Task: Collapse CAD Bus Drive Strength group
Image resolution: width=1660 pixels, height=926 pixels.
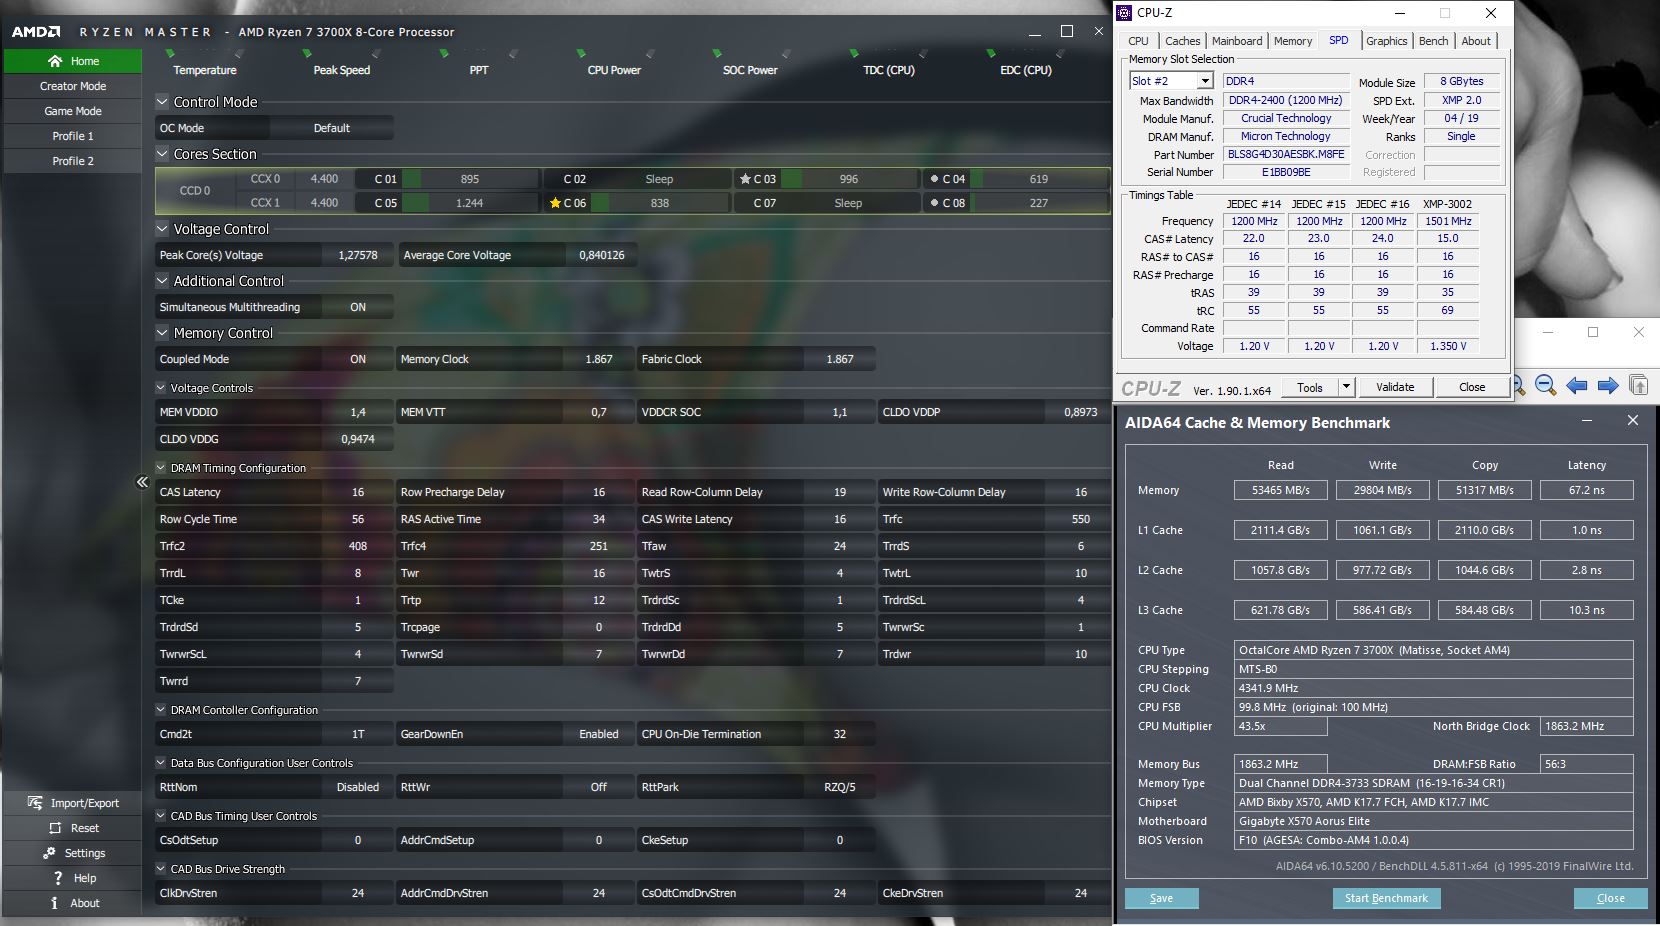Action: [162, 869]
